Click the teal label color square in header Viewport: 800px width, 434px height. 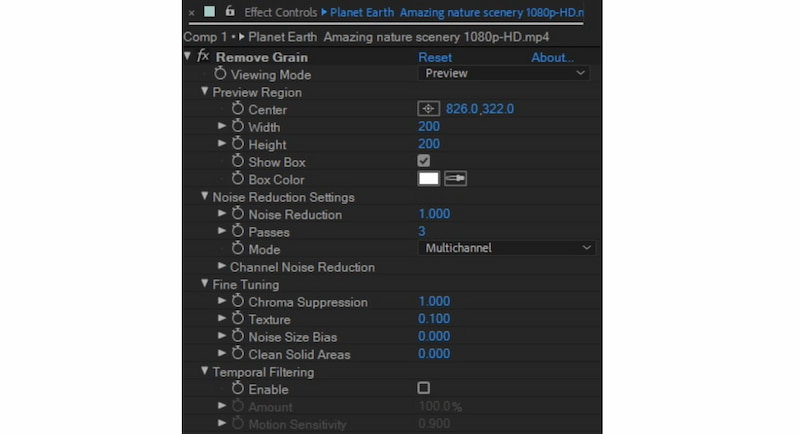[209, 12]
